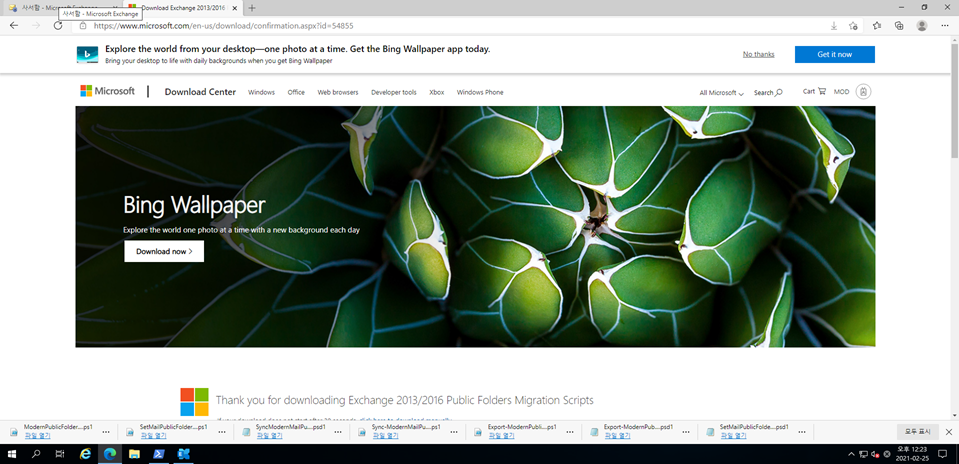Open the notification center icon
Viewport: 959px width, 464px height.
coord(942,454)
